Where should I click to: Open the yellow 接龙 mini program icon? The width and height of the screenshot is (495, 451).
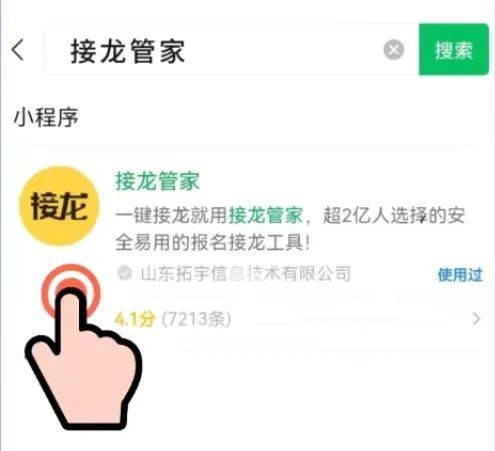[59, 206]
